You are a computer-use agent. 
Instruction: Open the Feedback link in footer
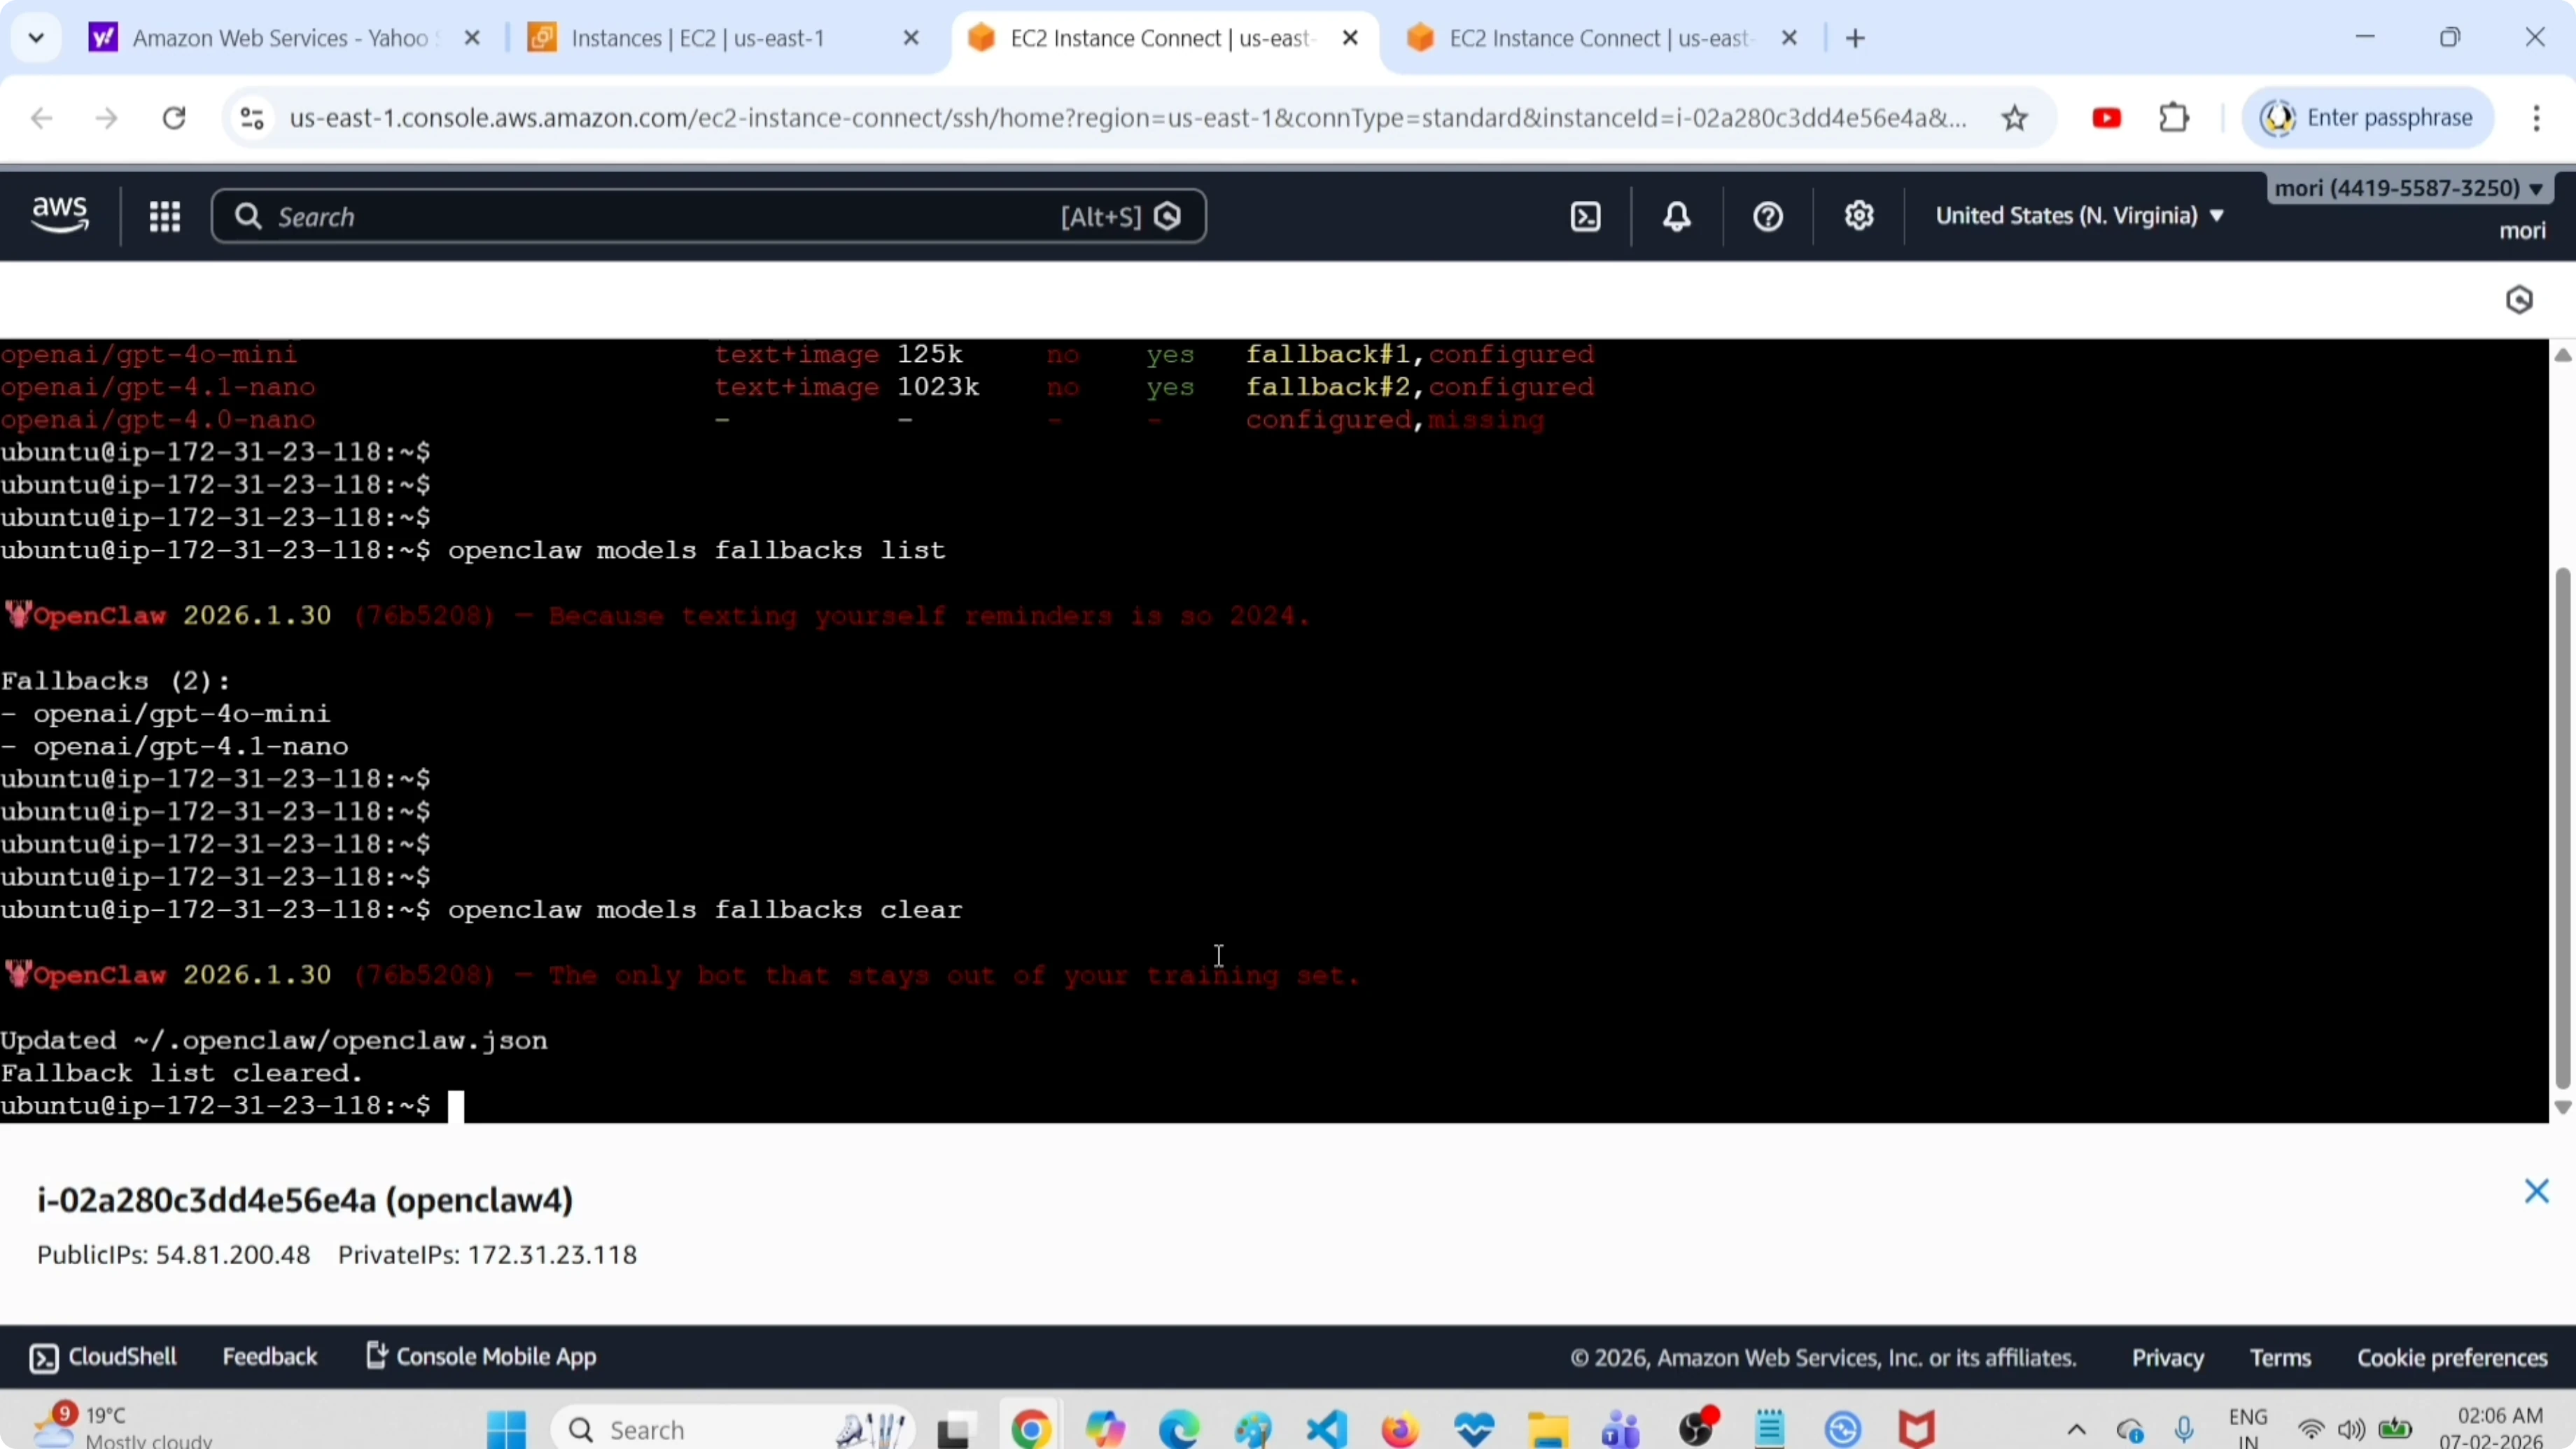(270, 1357)
